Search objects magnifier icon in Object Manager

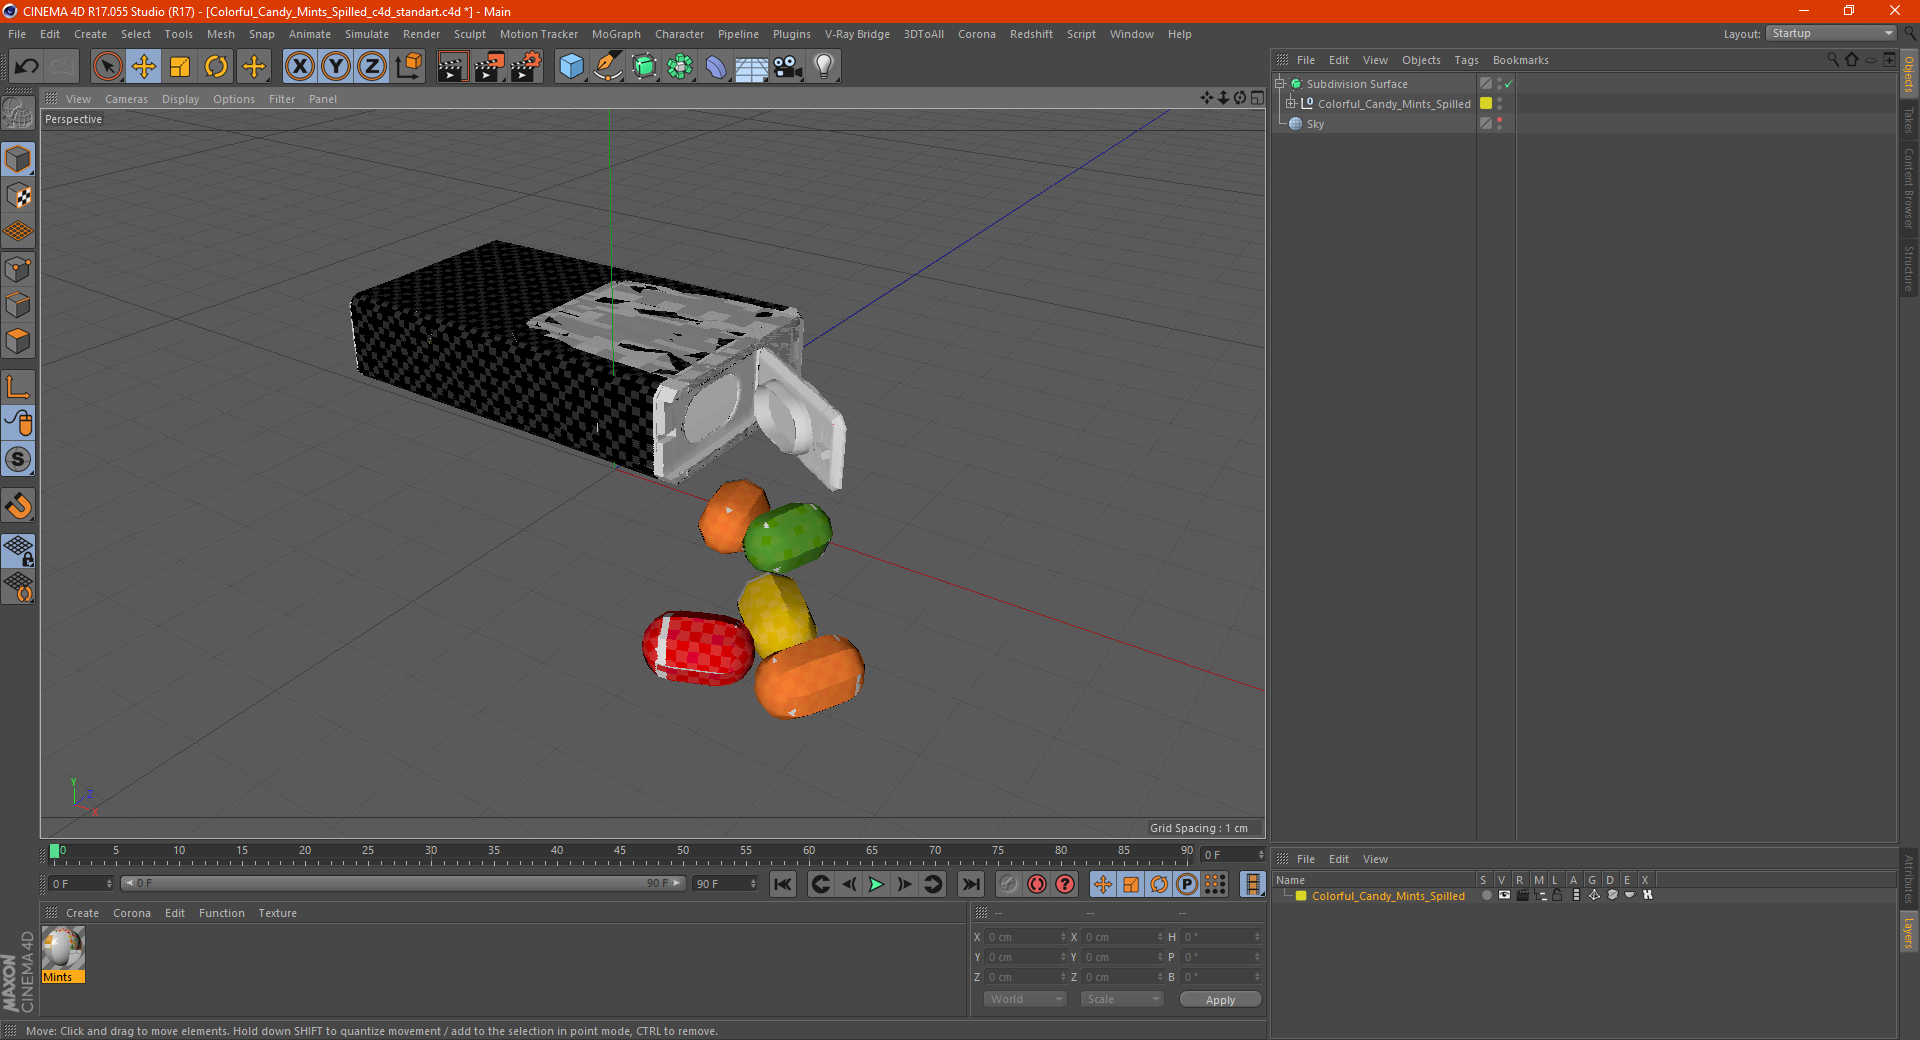(1833, 60)
